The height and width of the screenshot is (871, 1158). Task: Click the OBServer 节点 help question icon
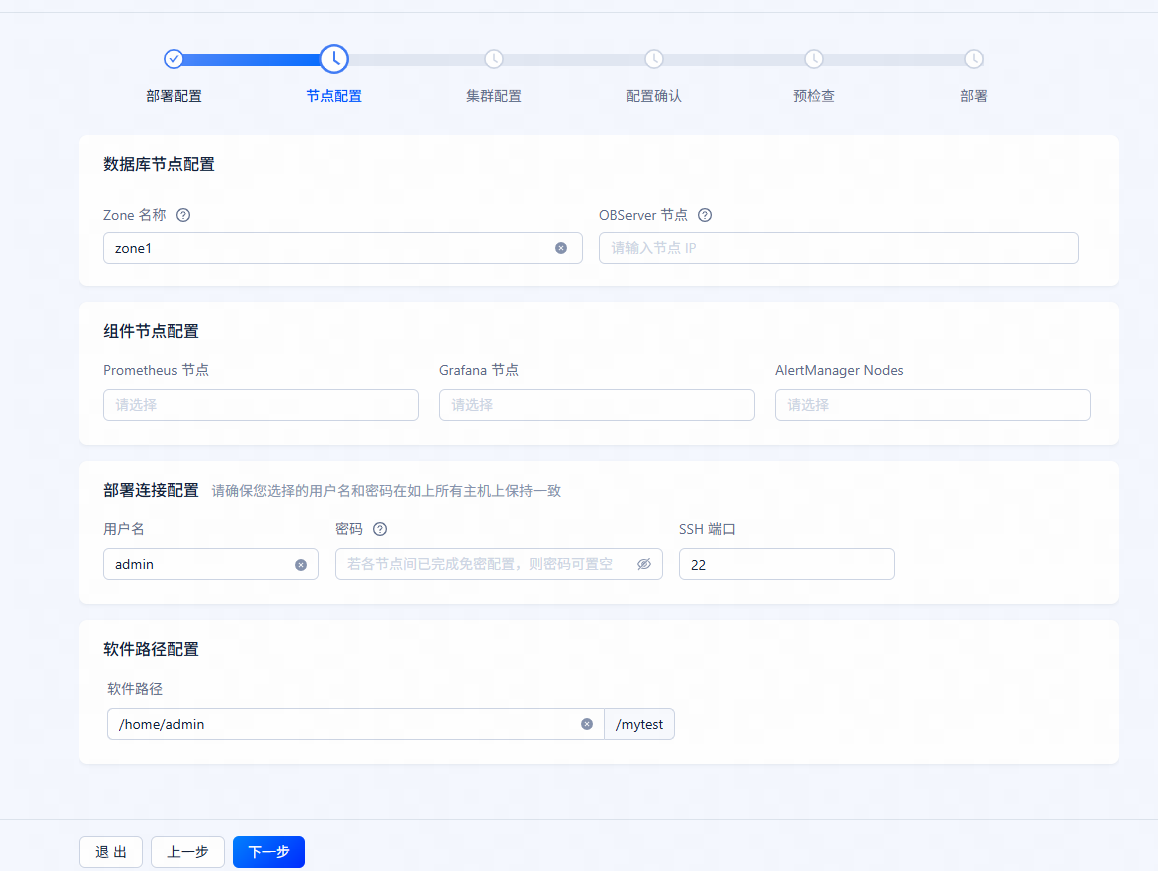[x=705, y=215]
